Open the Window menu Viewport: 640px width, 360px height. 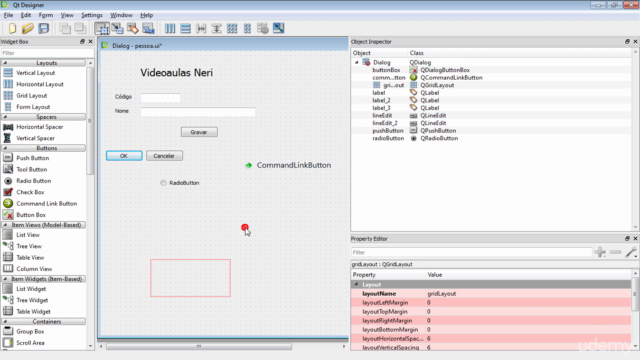(x=121, y=15)
